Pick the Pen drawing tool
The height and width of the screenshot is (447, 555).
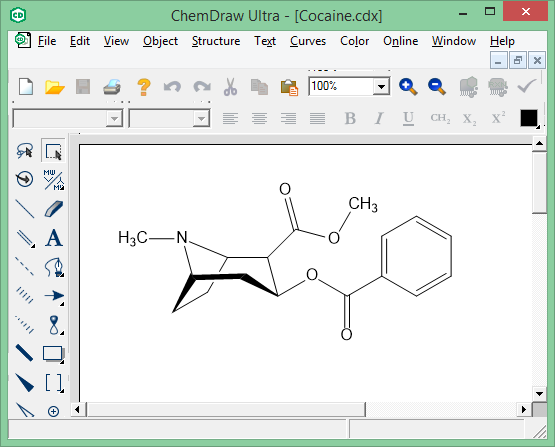[x=53, y=267]
